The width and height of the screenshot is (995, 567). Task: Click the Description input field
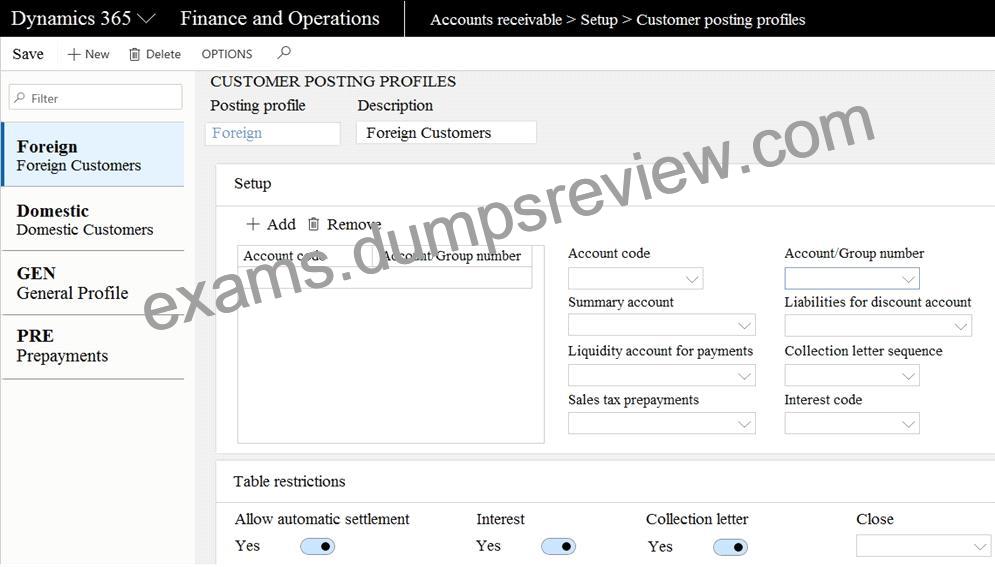click(x=446, y=133)
